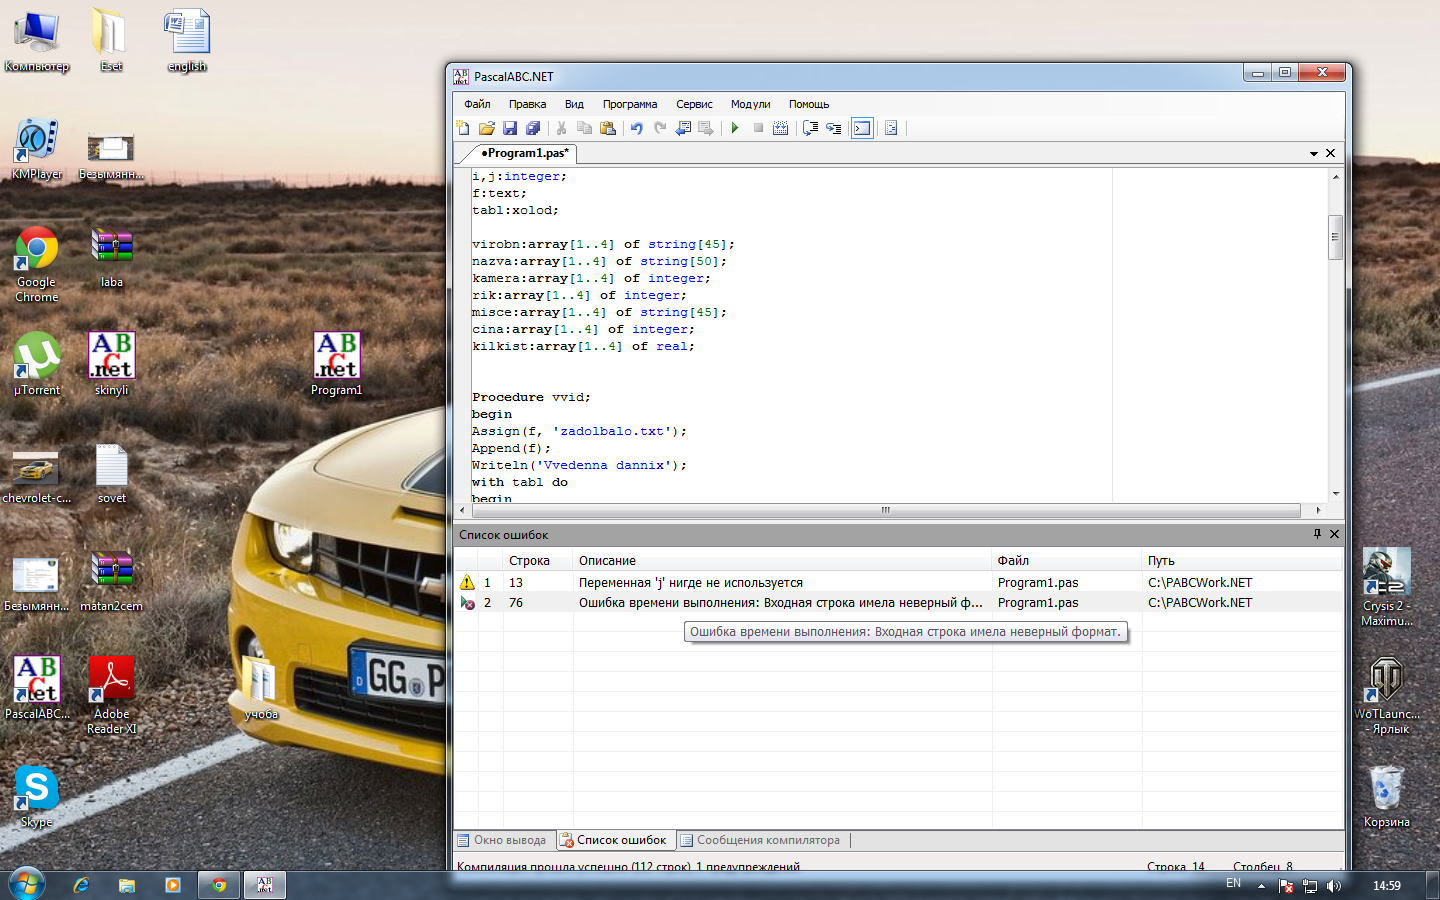Image resolution: width=1440 pixels, height=900 pixels.
Task: Click the Save All toolbar icon
Action: coord(533,128)
